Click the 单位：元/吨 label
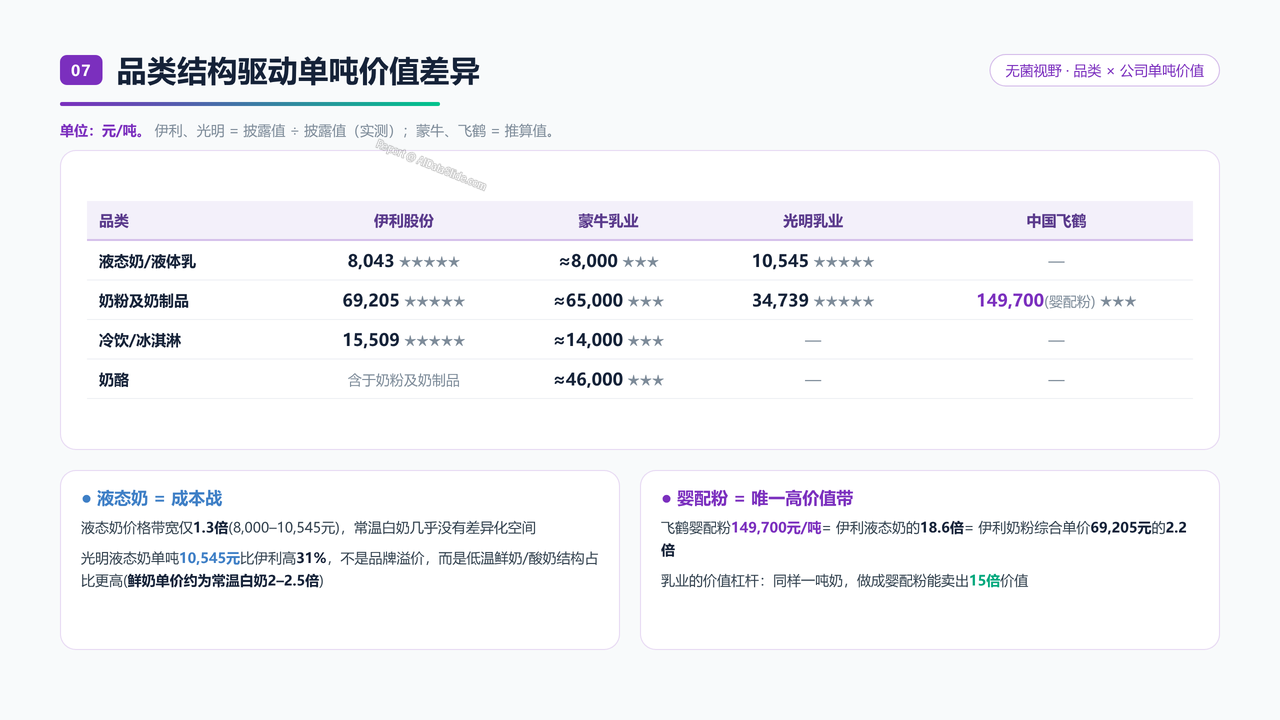Image resolution: width=1280 pixels, height=720 pixels. point(101,130)
